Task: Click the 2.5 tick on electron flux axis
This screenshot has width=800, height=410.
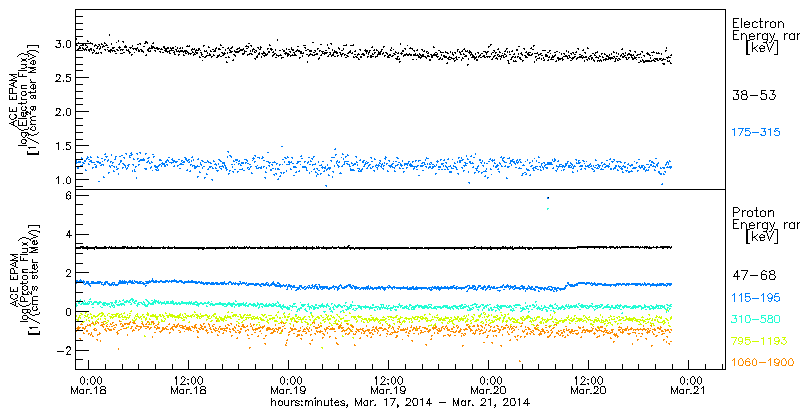Action: coord(62,78)
